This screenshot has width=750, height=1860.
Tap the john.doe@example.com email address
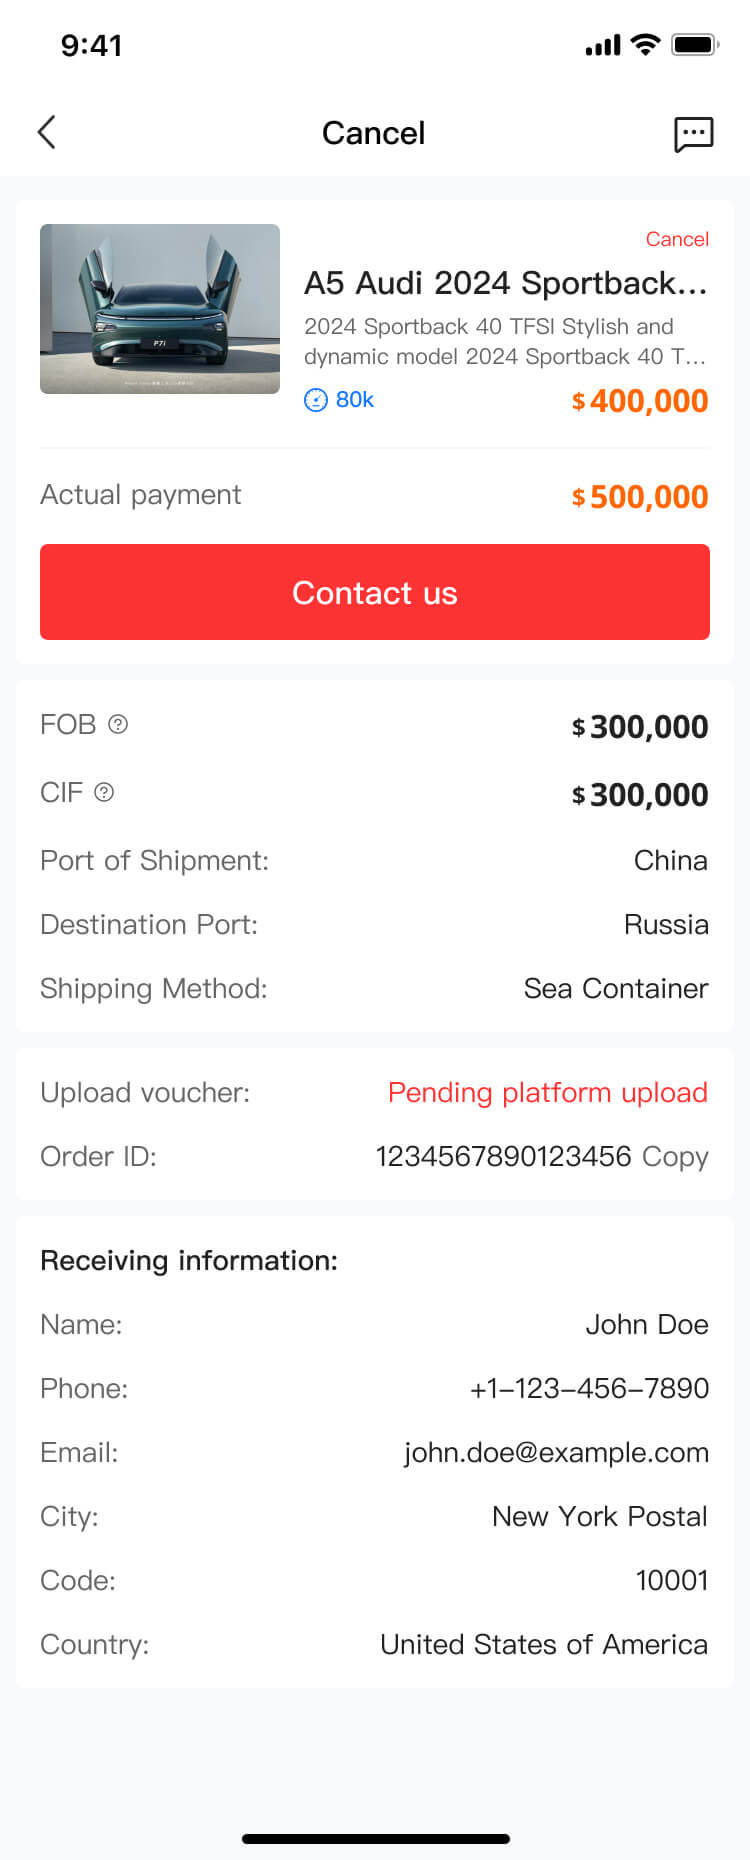point(556,1452)
